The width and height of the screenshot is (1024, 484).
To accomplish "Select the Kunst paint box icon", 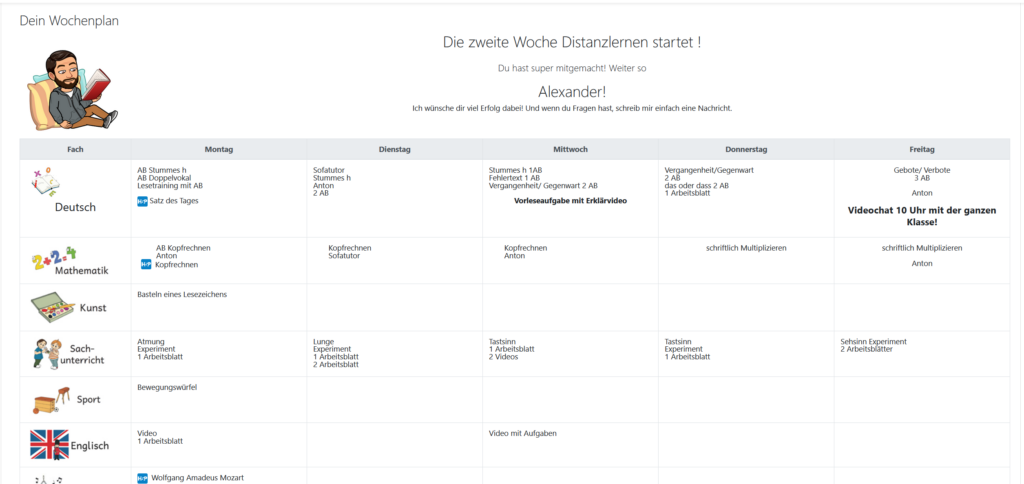I will 52,306.
